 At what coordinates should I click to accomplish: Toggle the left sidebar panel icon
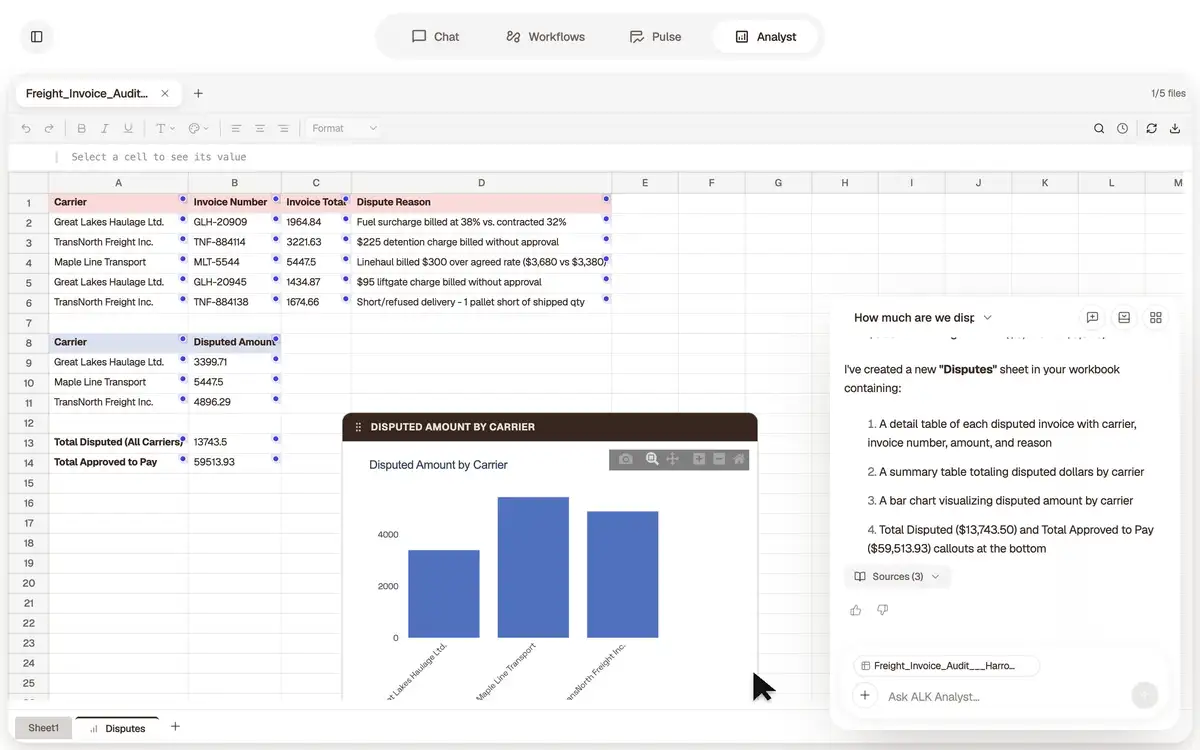pyautogui.click(x=37, y=37)
